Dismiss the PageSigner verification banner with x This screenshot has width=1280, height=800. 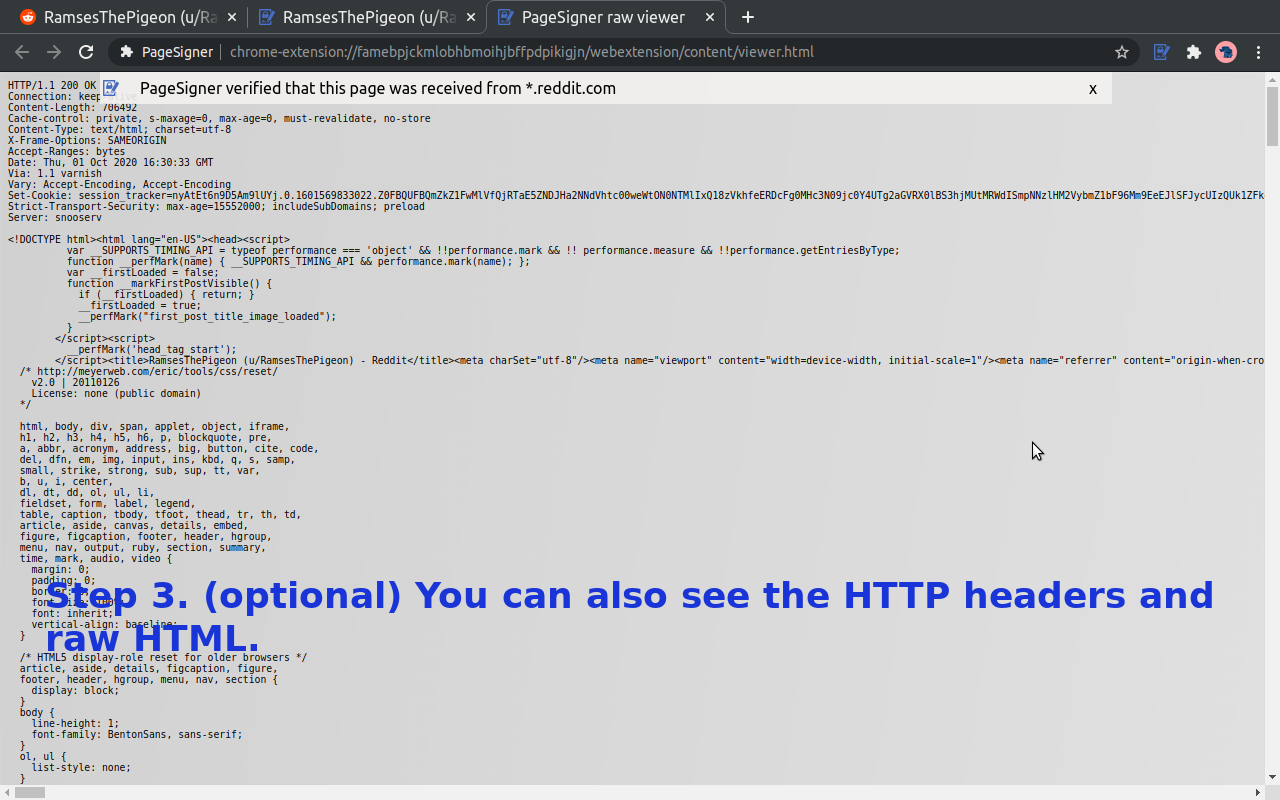coord(1093,89)
